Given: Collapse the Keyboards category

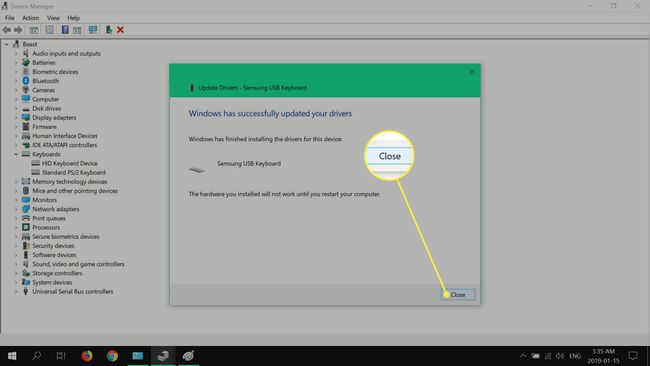Looking at the screenshot, I should click(x=16, y=154).
